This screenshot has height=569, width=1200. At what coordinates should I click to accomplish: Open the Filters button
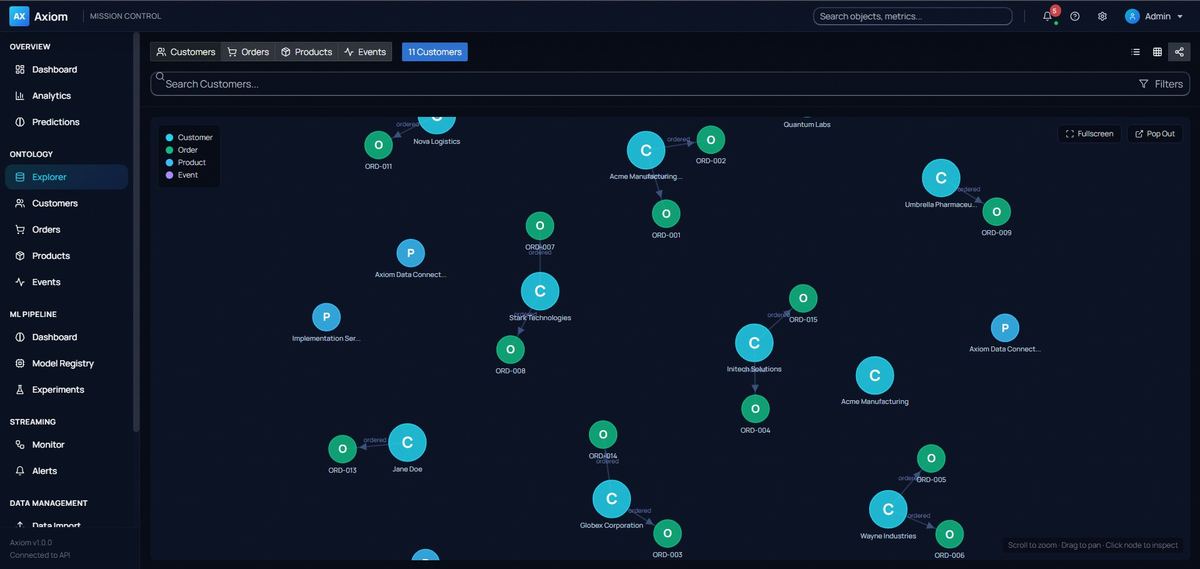[x=1161, y=84]
